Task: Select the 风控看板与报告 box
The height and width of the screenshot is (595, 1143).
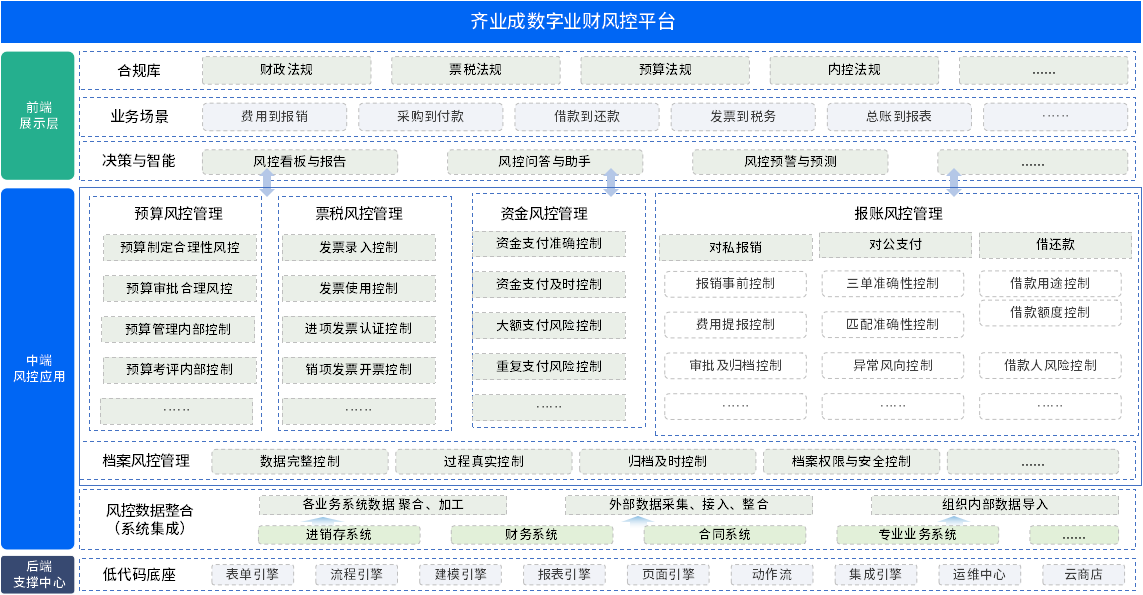Action: pos(300,162)
